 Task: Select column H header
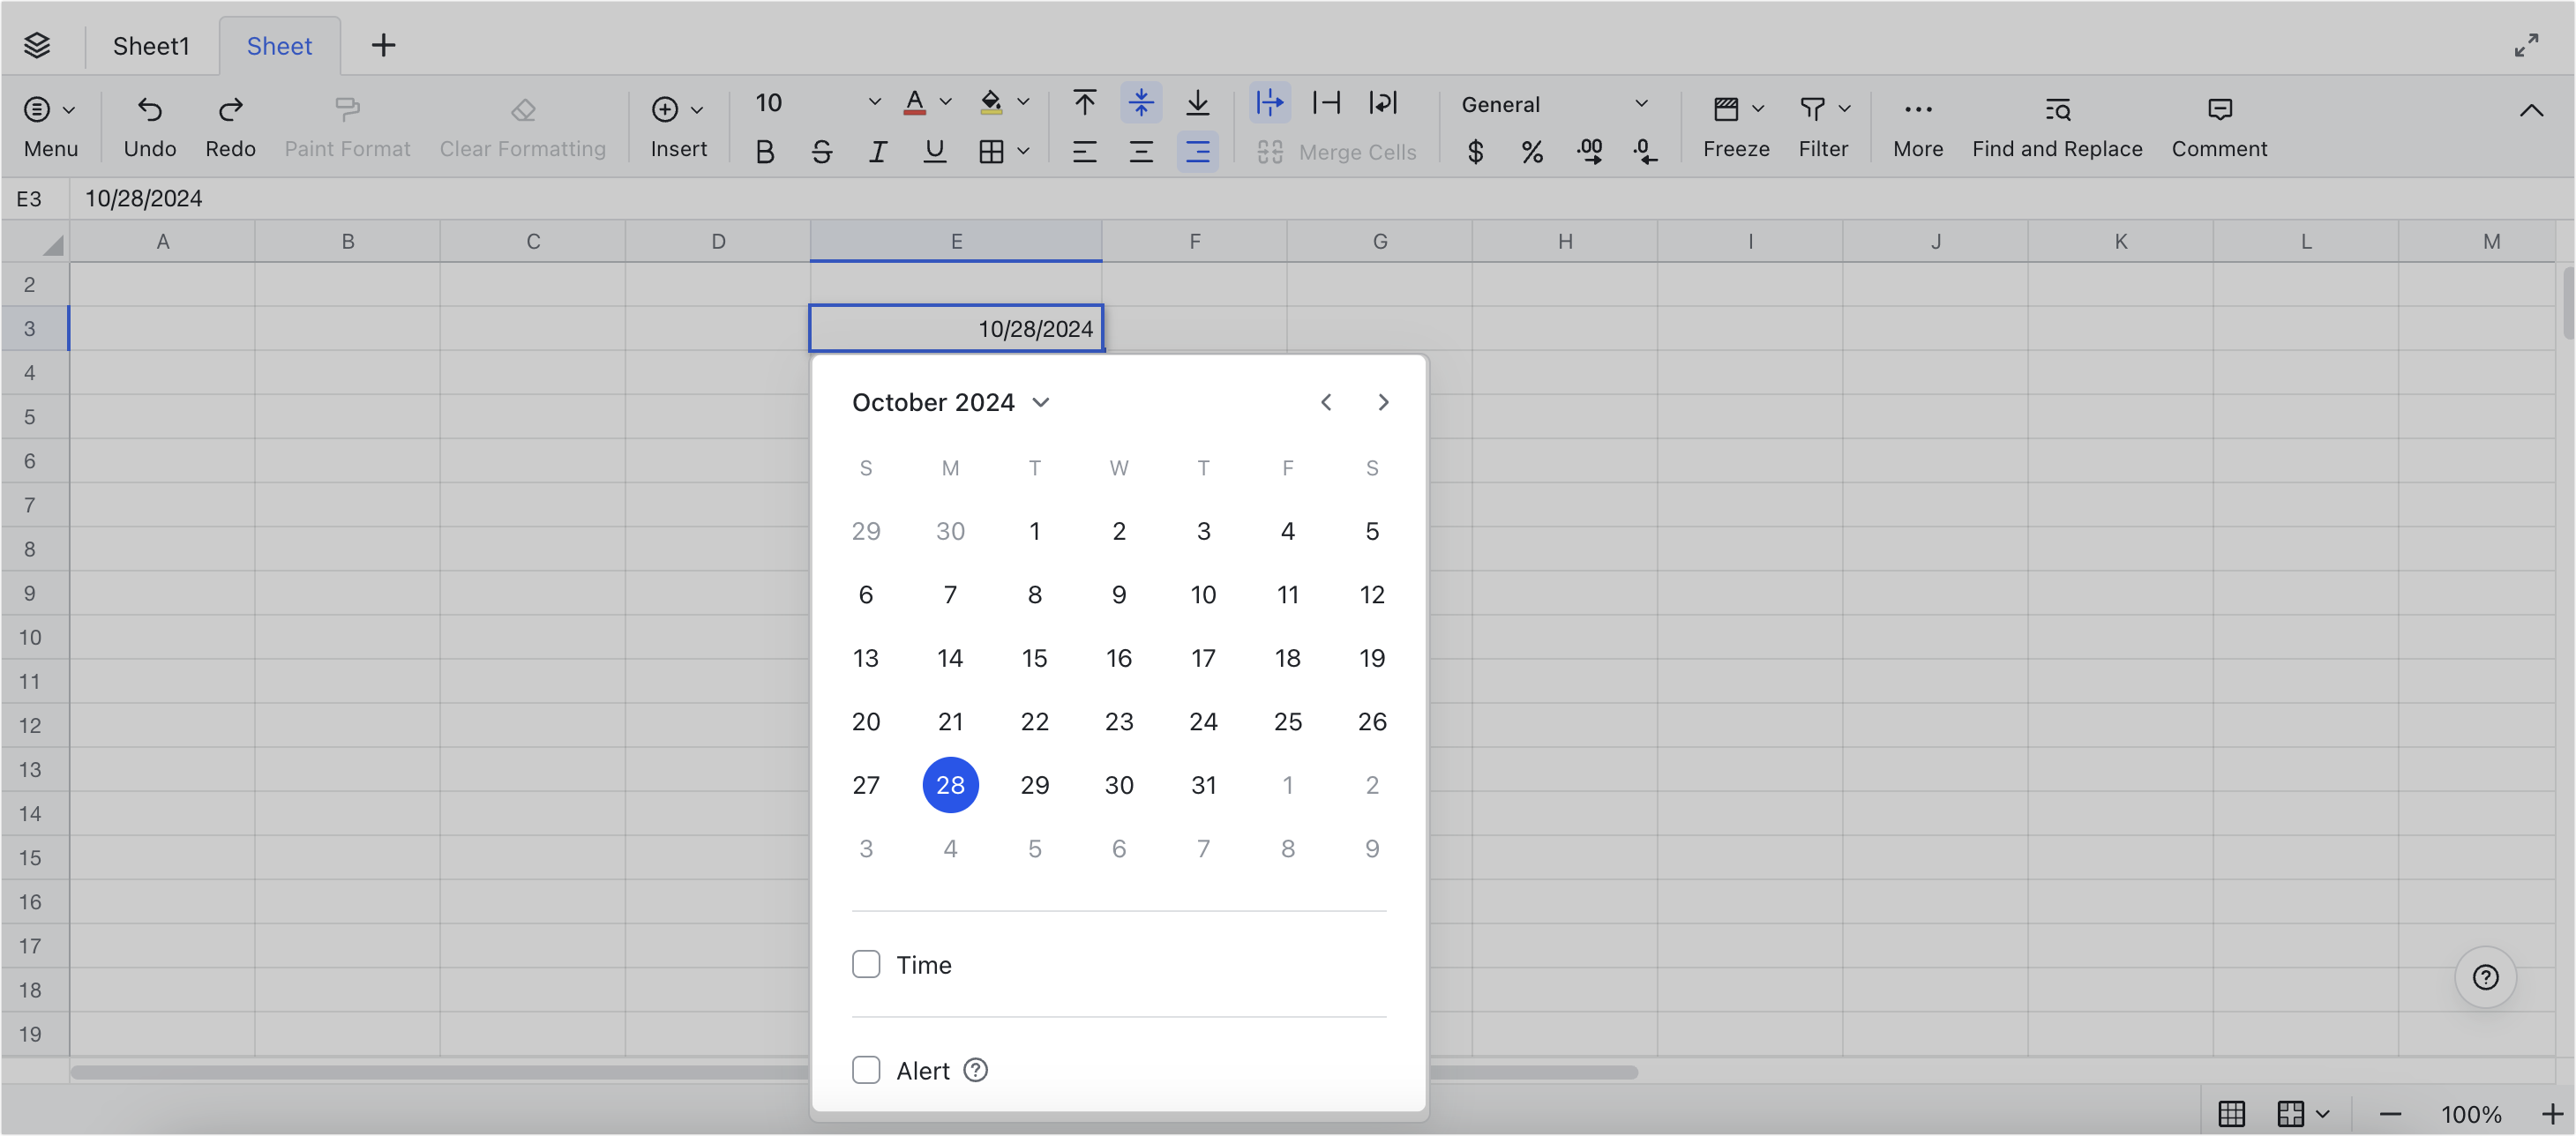pos(1565,241)
